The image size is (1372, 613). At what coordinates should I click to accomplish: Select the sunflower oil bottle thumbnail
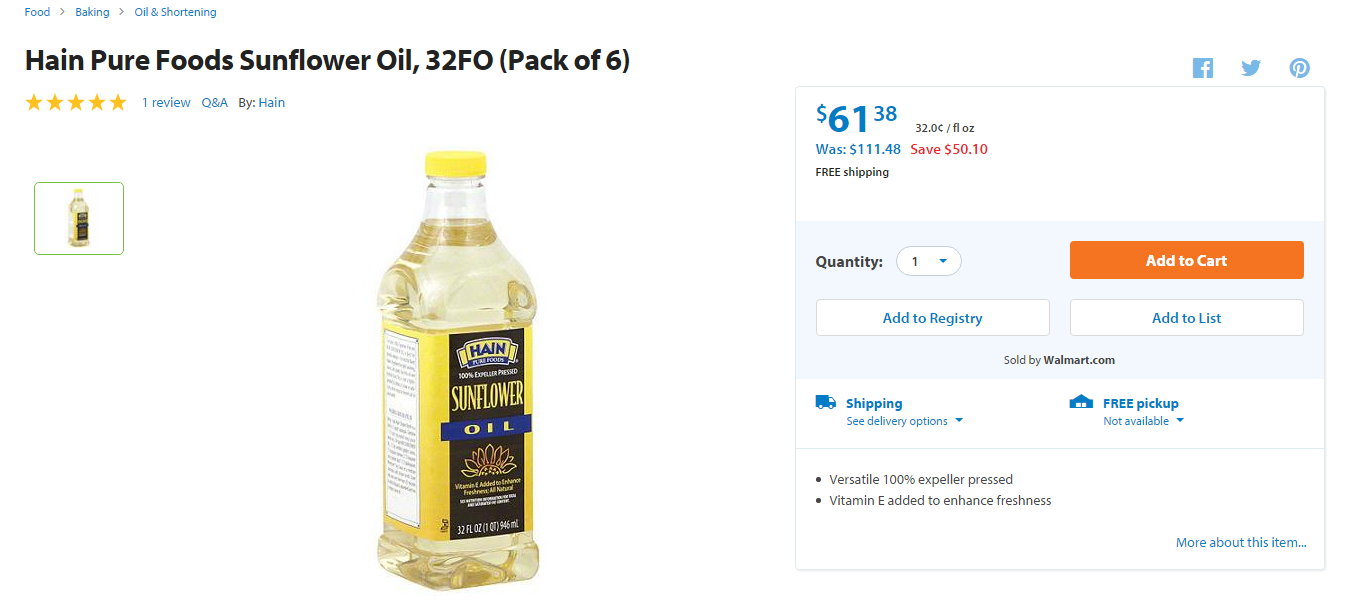(79, 218)
